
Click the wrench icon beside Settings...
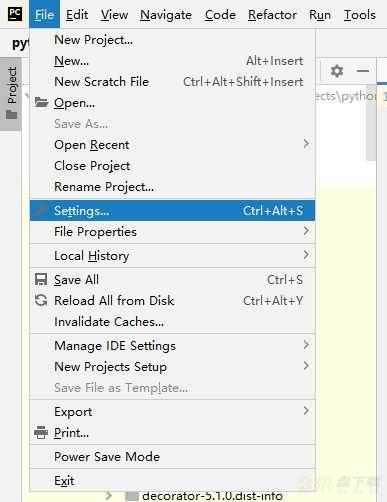(42, 210)
